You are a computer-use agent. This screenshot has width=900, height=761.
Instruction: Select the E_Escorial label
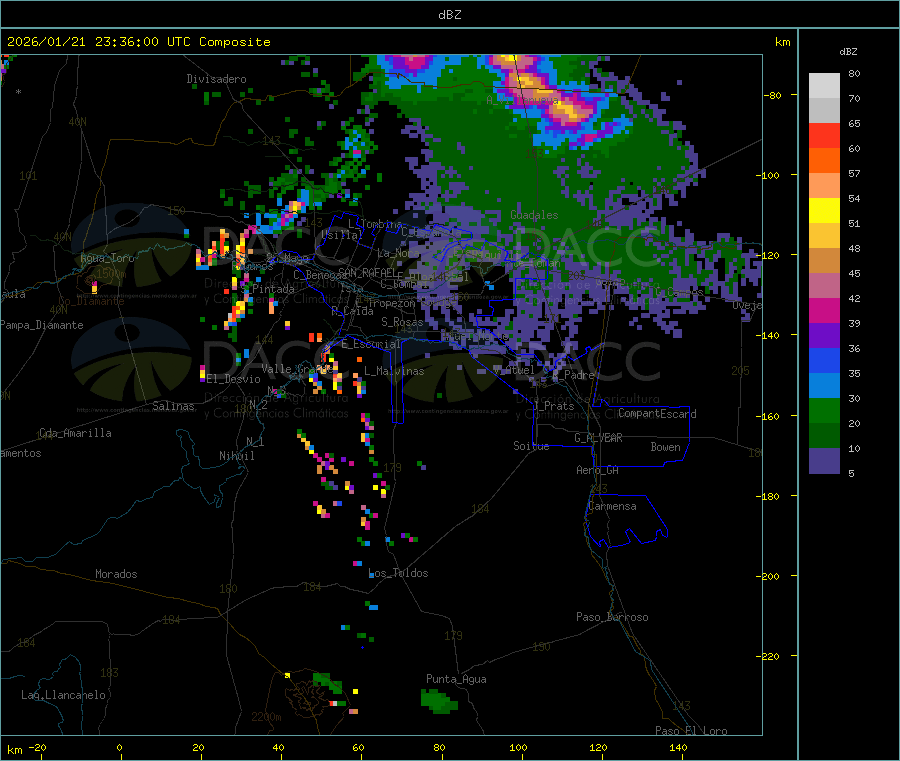pos(371,344)
